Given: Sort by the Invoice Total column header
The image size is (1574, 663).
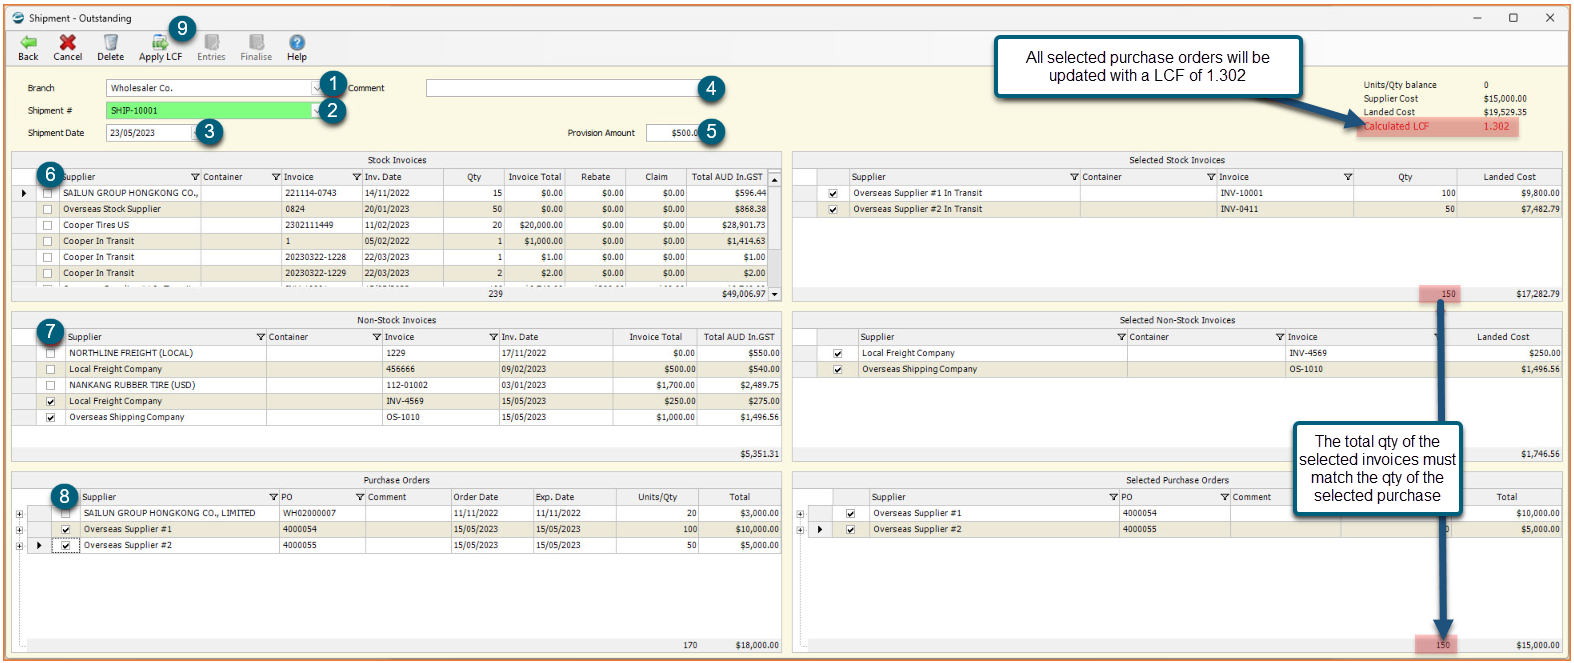Looking at the screenshot, I should click(x=534, y=177).
